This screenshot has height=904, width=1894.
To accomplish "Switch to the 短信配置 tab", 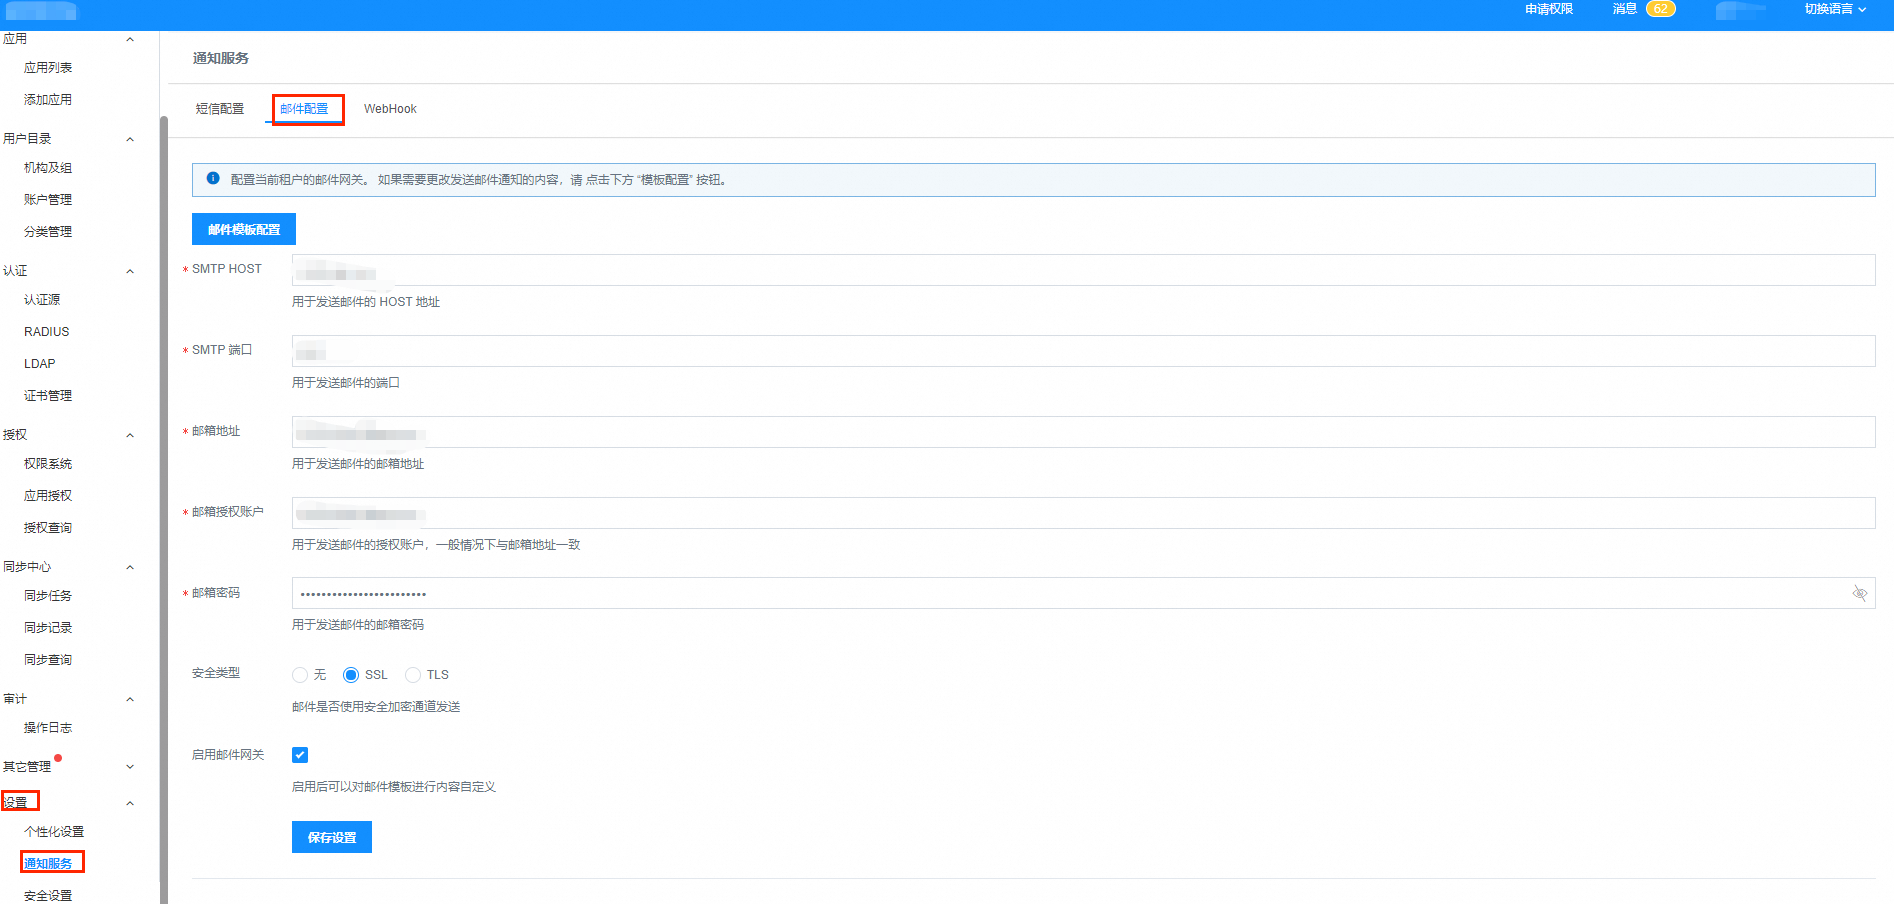I will [x=220, y=109].
